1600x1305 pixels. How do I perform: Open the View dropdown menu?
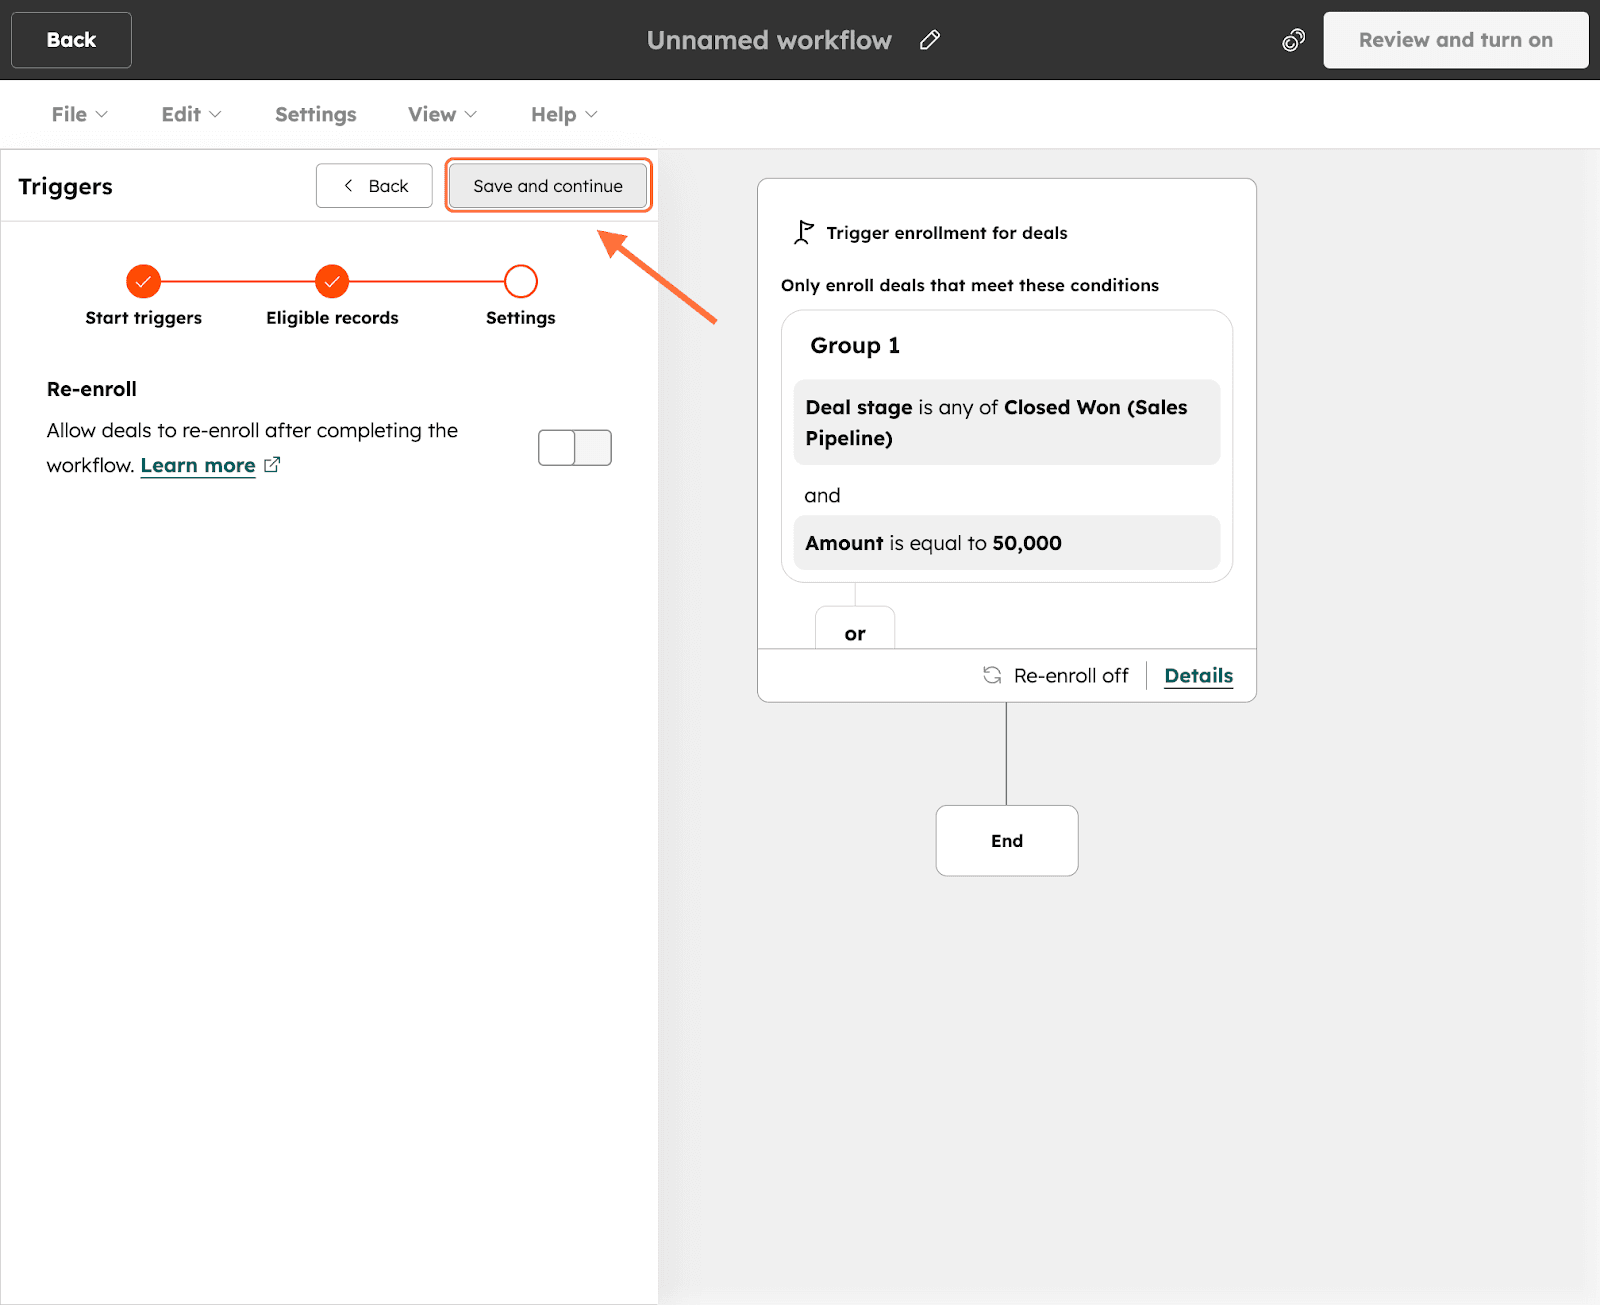(442, 114)
